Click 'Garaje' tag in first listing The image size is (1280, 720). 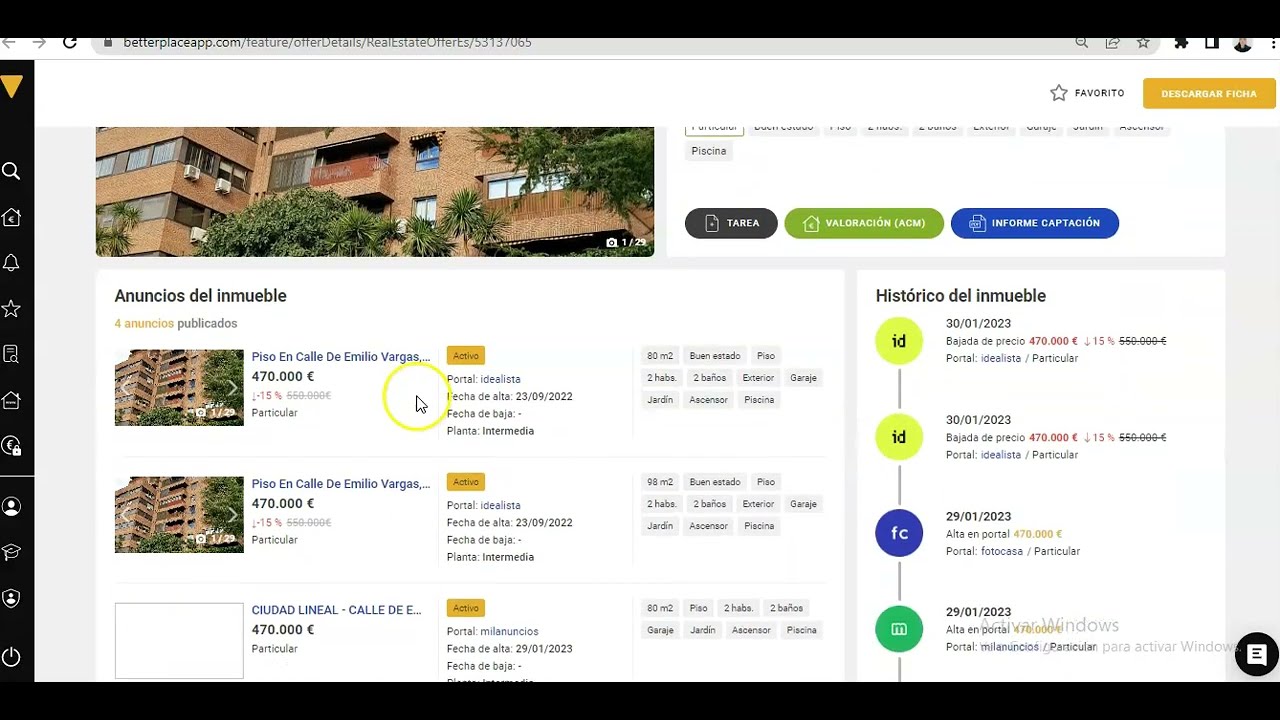coord(803,378)
